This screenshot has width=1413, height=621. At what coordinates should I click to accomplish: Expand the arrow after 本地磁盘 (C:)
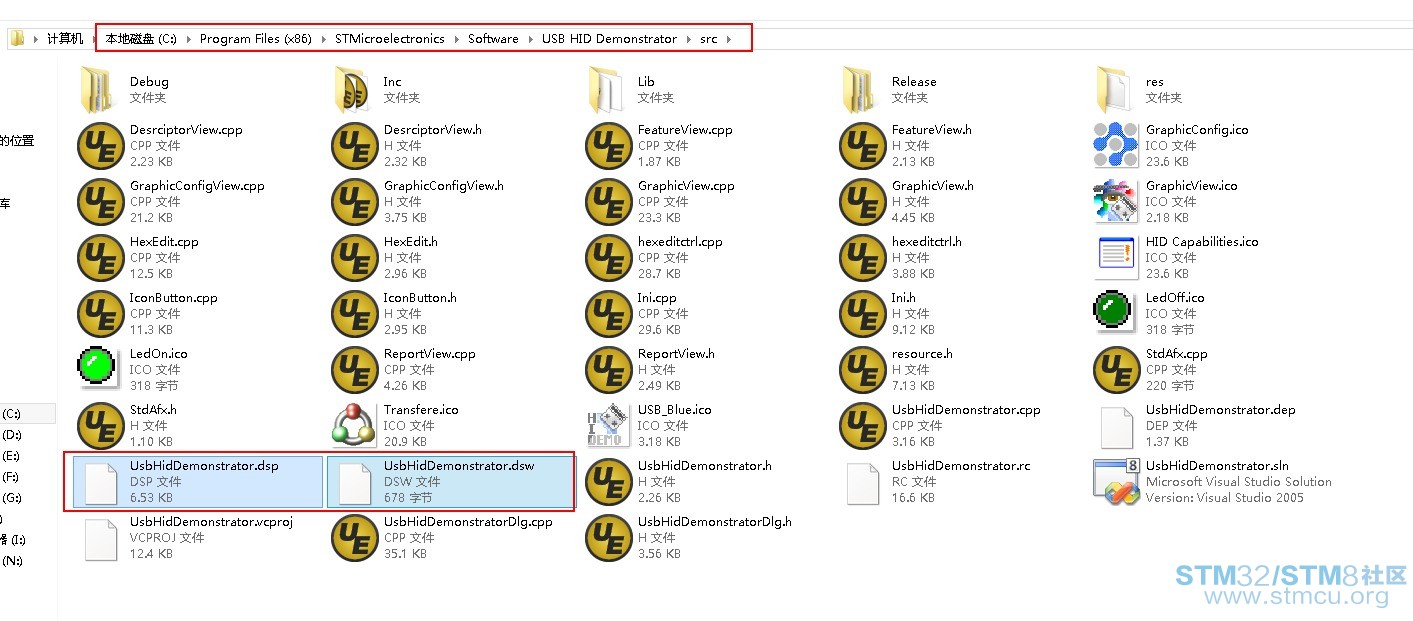tap(187, 39)
